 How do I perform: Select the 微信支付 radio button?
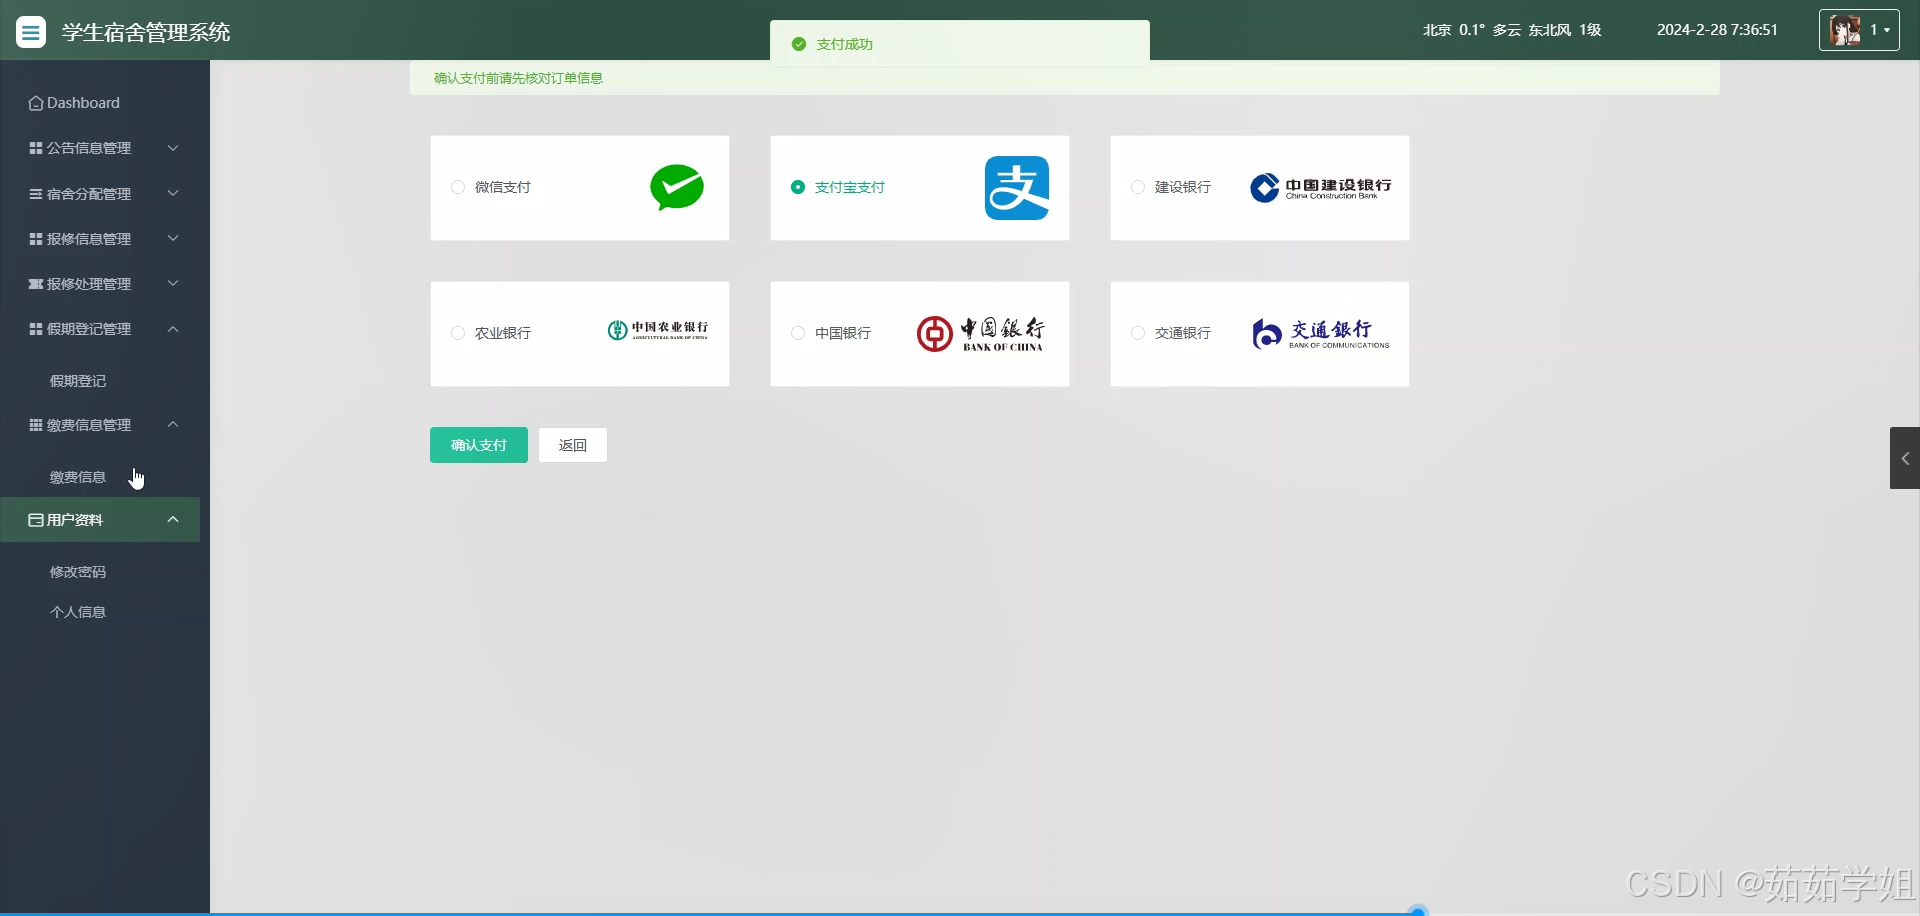pyautogui.click(x=458, y=187)
